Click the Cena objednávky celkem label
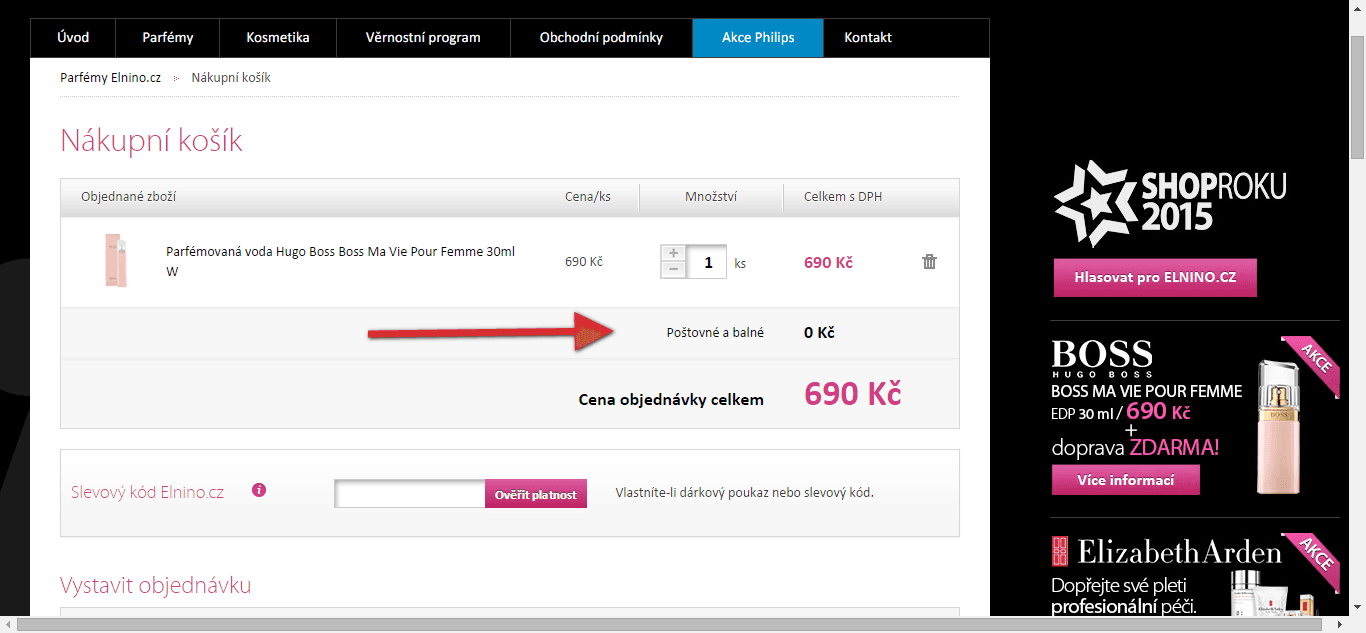1366x633 pixels. (x=671, y=399)
